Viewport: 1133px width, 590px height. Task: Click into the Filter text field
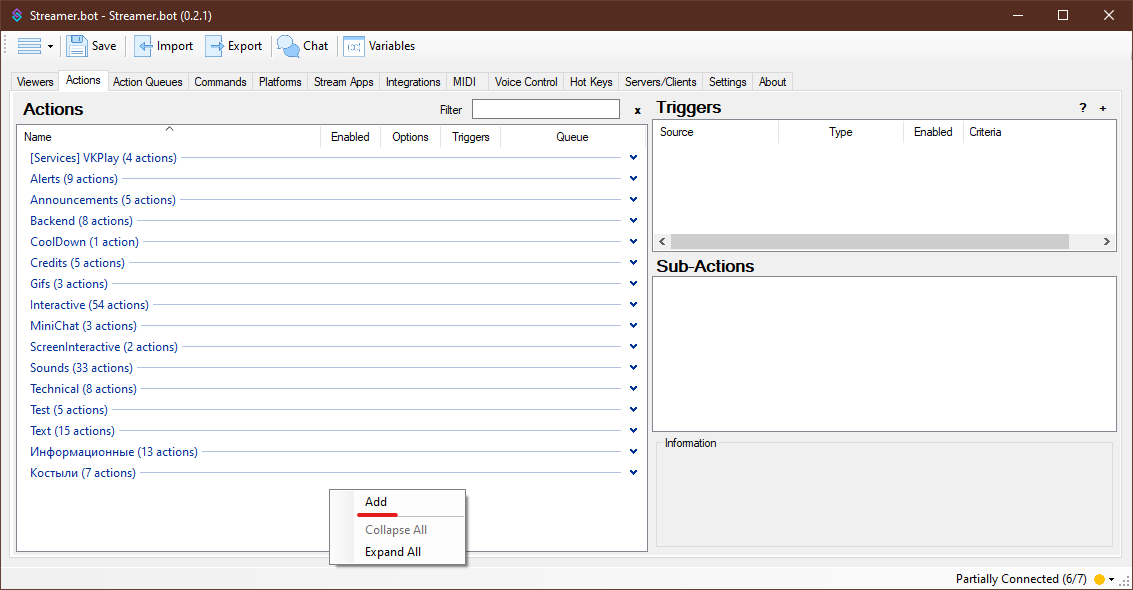click(x=546, y=109)
